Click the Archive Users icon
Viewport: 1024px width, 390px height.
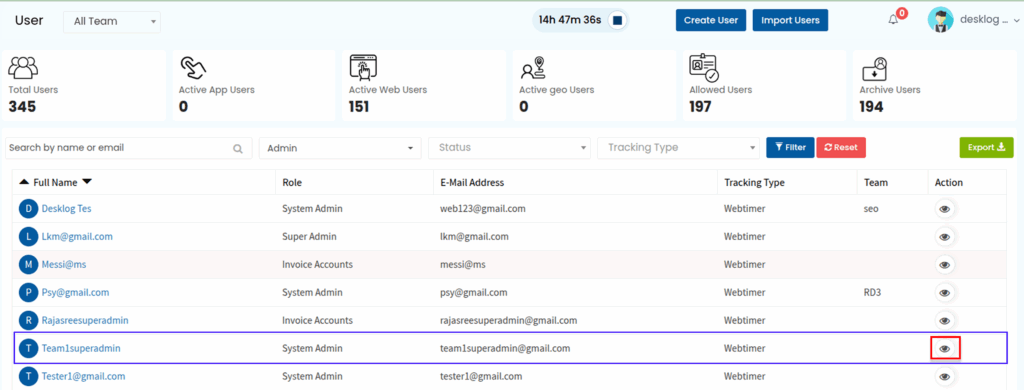tap(875, 68)
